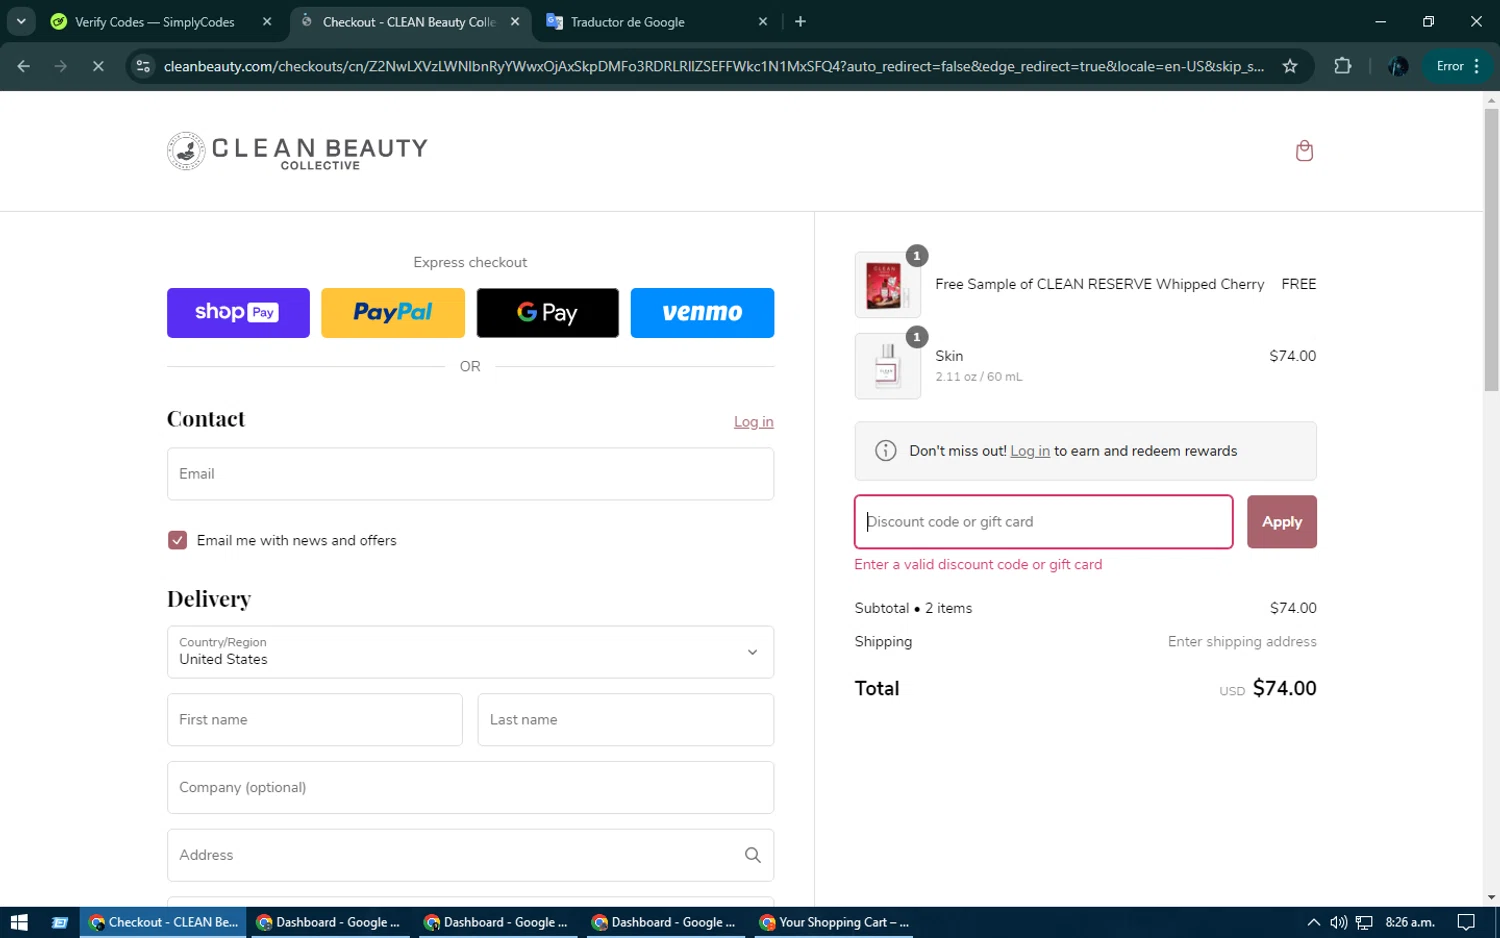Close the Traductor de Google tab

(763, 22)
